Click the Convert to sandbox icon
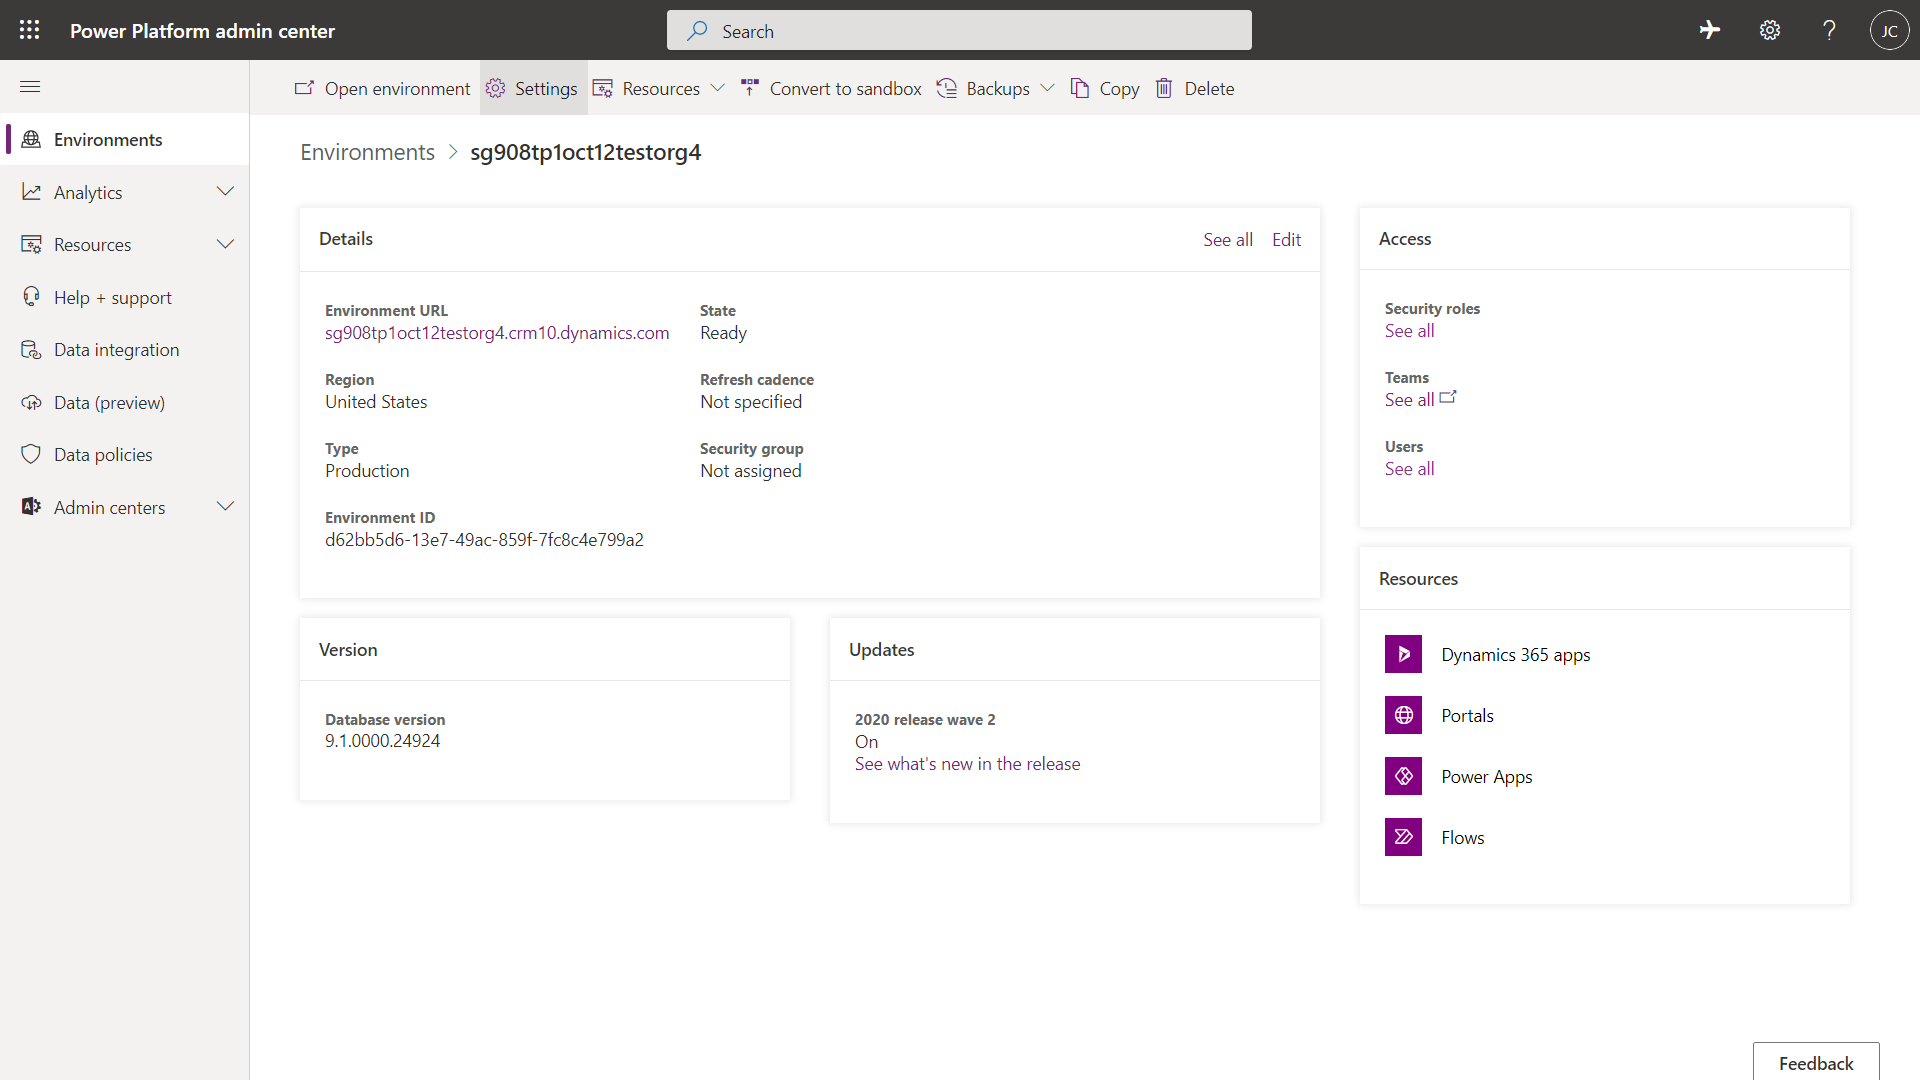The height and width of the screenshot is (1080, 1920). [750, 88]
